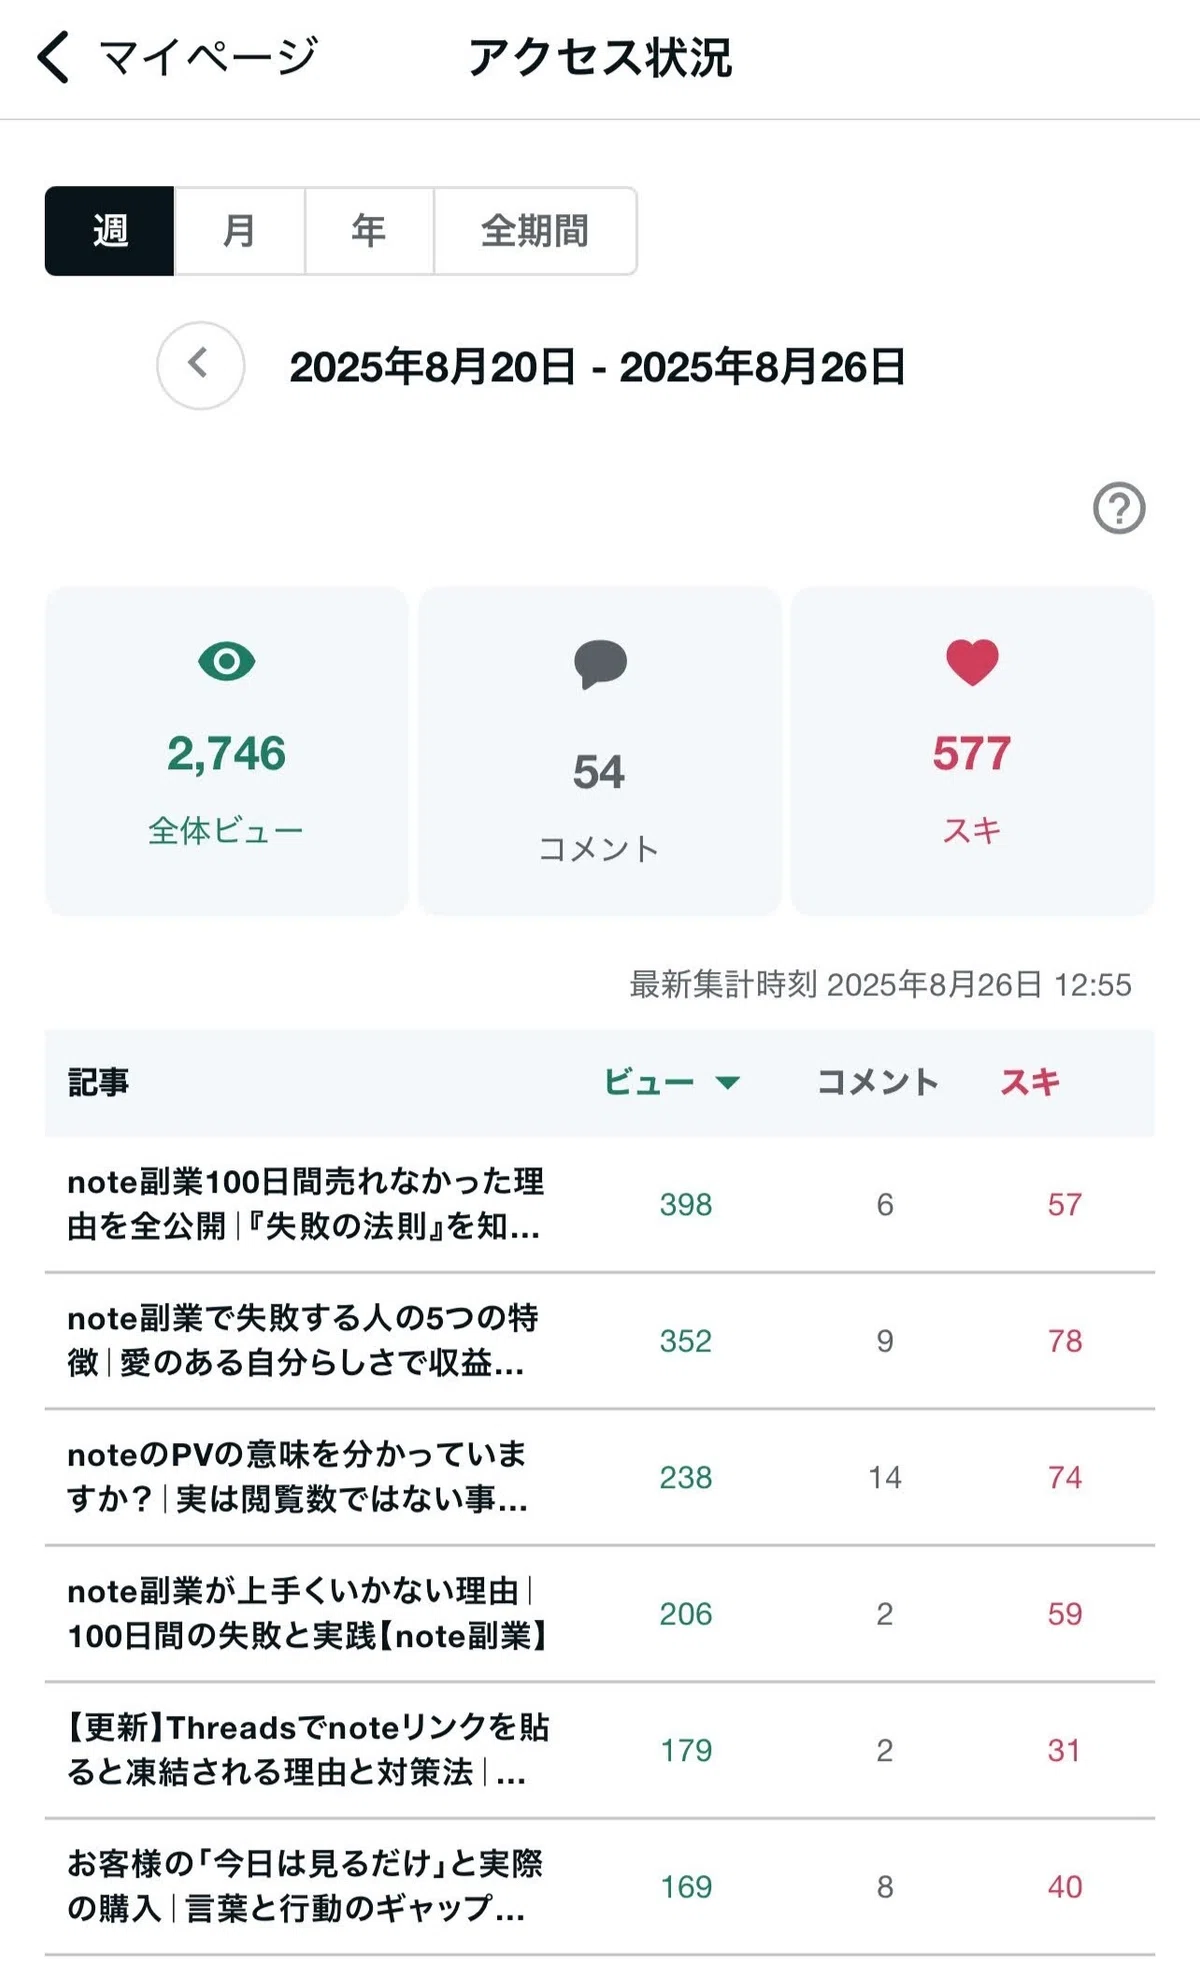Open the help question mark icon
This screenshot has height=1962, width=1200.
click(x=1119, y=509)
